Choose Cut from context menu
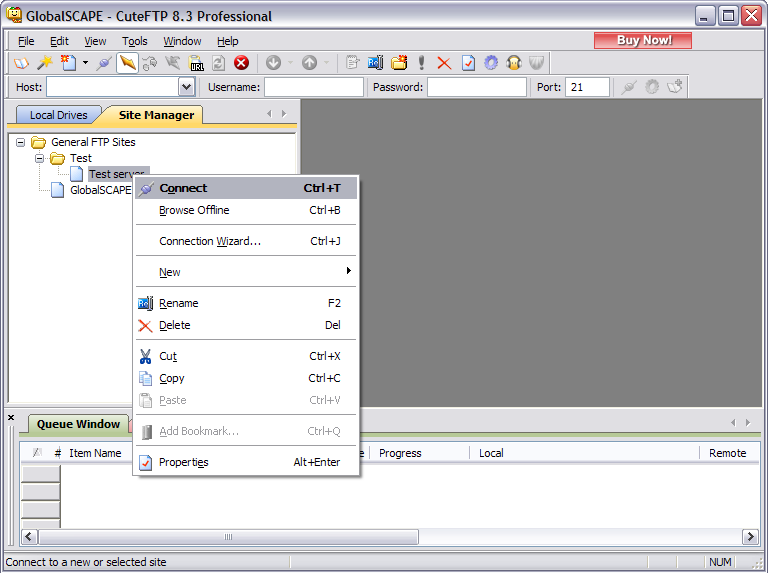Image resolution: width=768 pixels, height=573 pixels. (246, 356)
